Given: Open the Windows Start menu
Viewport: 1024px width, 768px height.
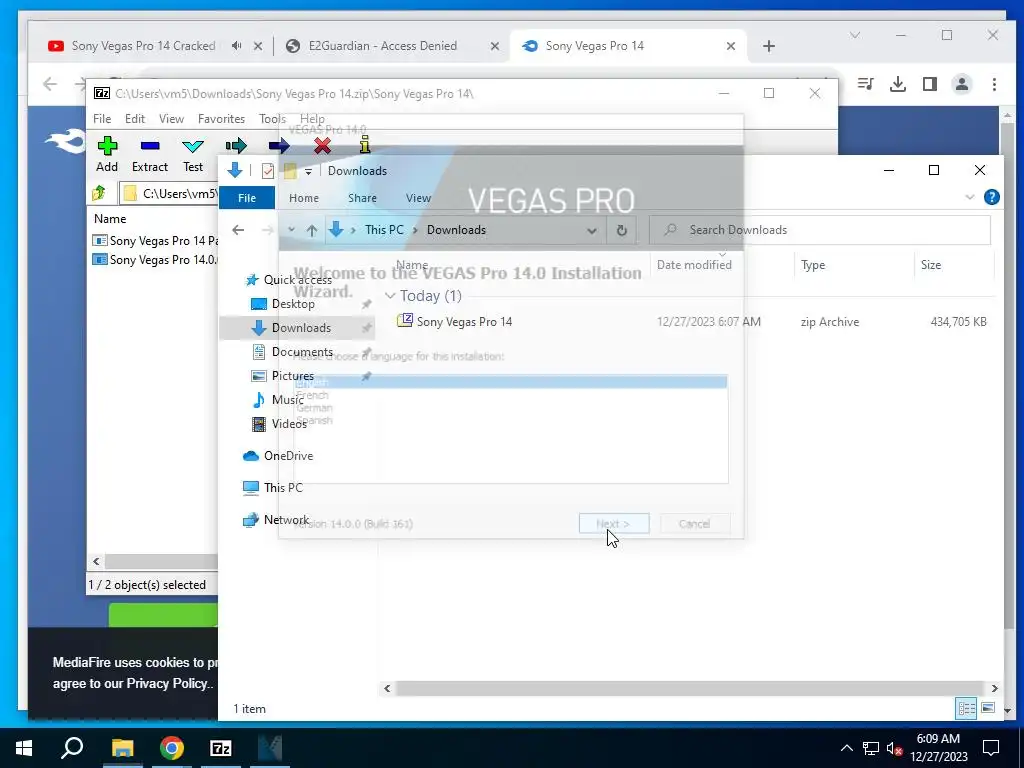Looking at the screenshot, I should click(x=24, y=748).
